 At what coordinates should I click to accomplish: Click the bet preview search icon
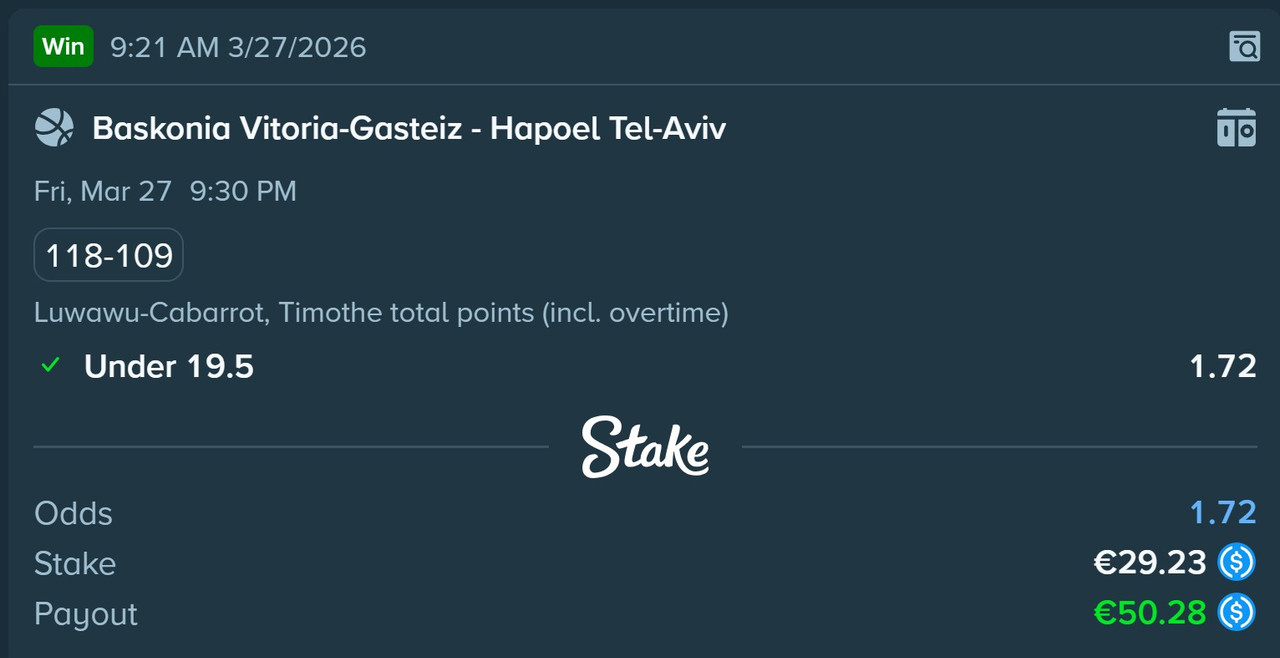(1244, 46)
